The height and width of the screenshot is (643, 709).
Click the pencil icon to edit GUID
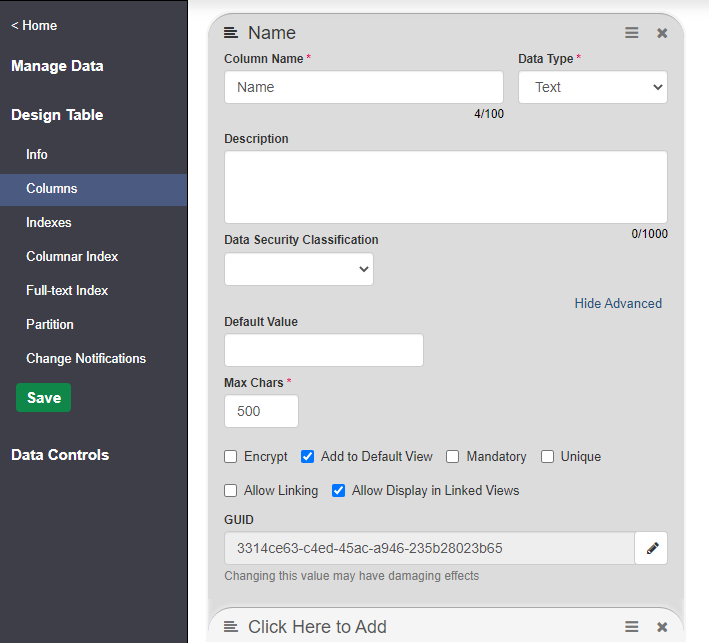tap(652, 548)
